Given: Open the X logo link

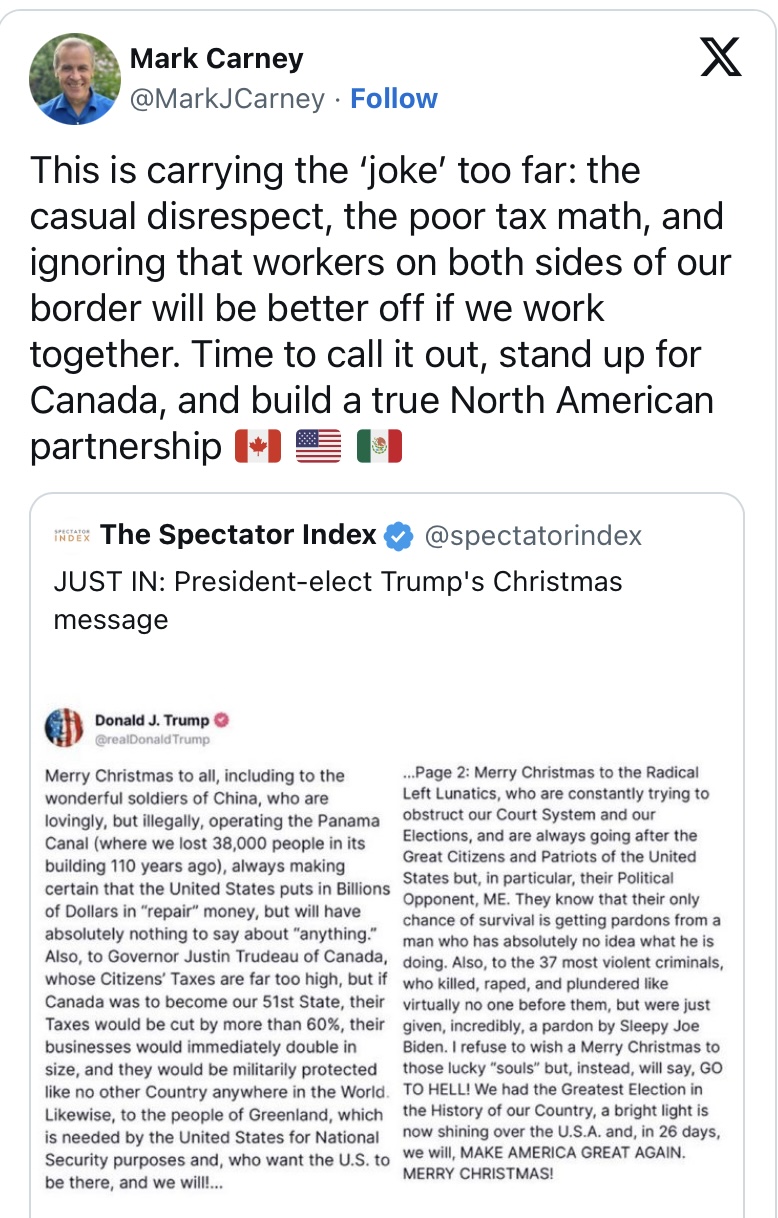Looking at the screenshot, I should (720, 57).
